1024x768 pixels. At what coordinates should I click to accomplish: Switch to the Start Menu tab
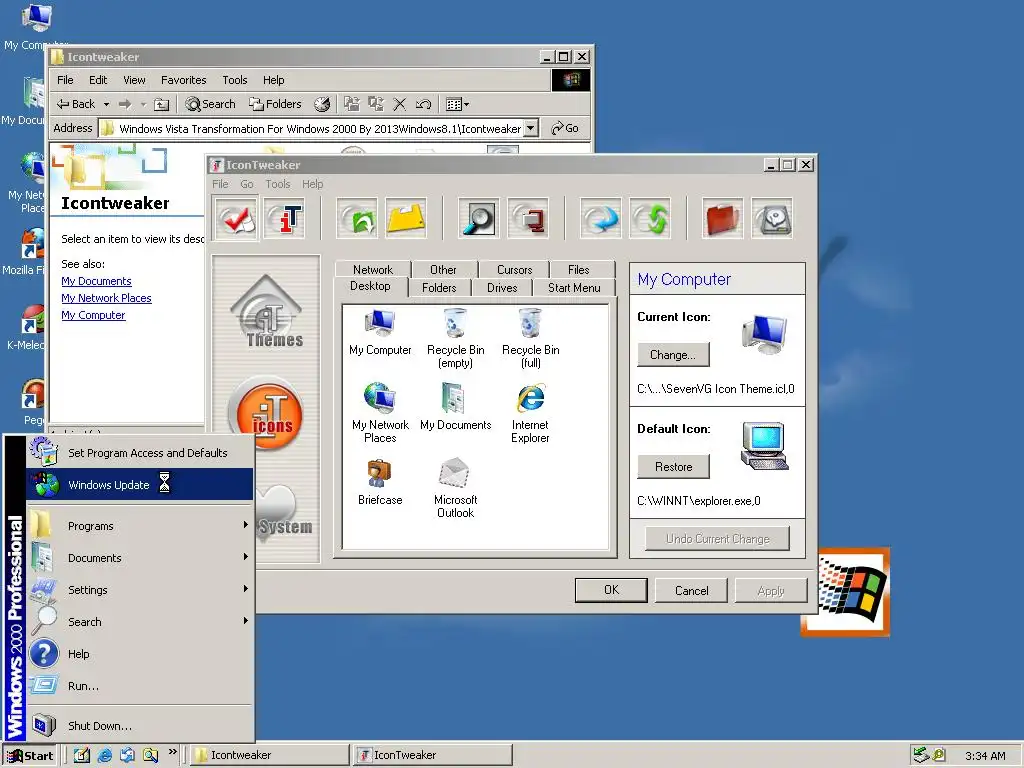(x=574, y=287)
